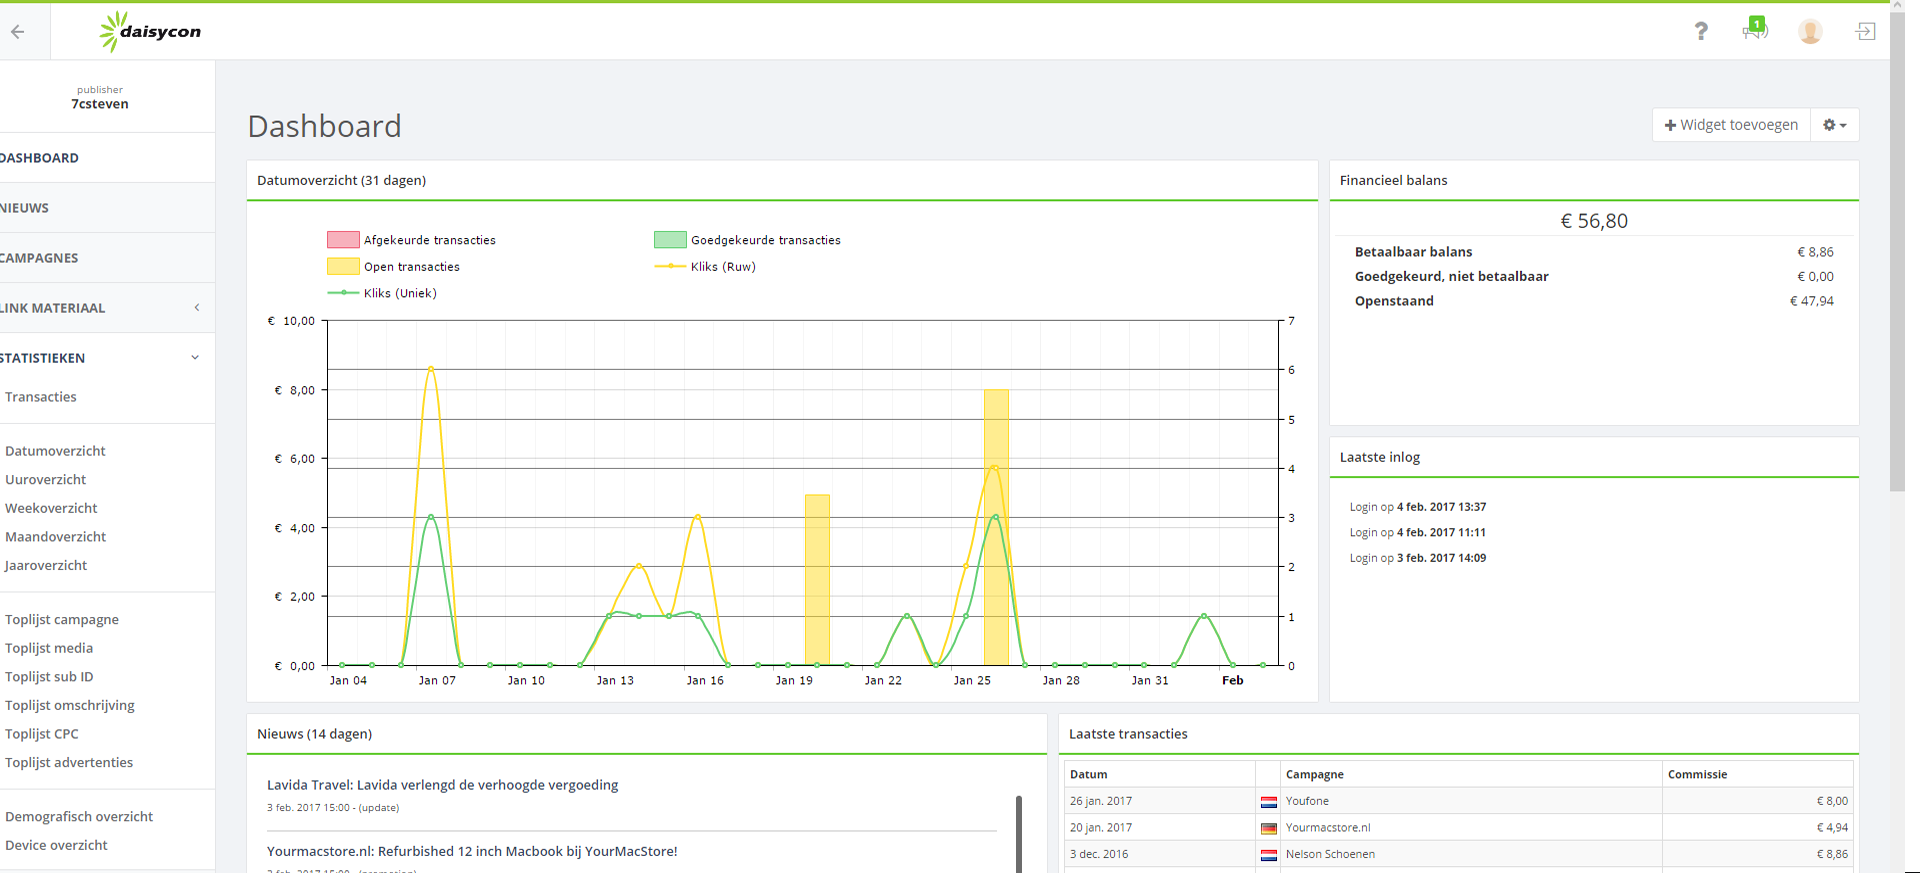This screenshot has width=1920, height=873.
Task: Click the page vertical scrollbar
Action: (x=1897, y=250)
